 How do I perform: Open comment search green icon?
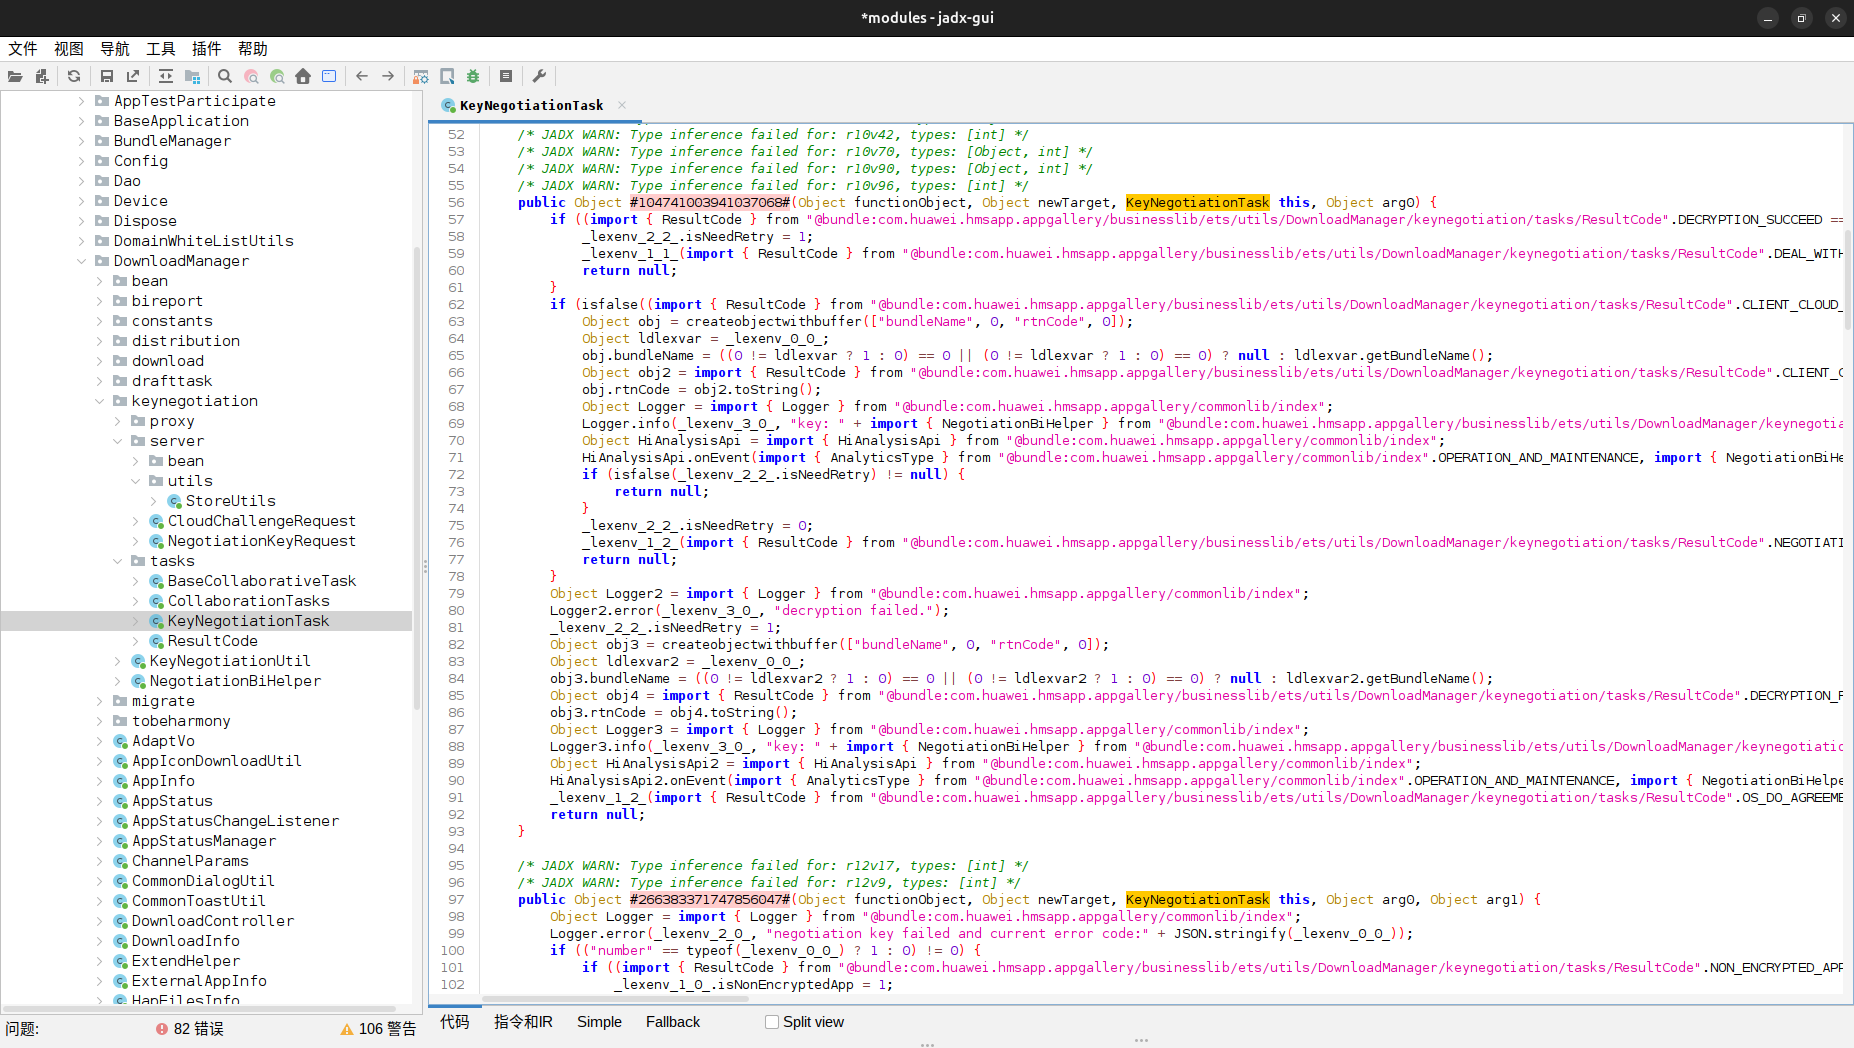point(277,76)
